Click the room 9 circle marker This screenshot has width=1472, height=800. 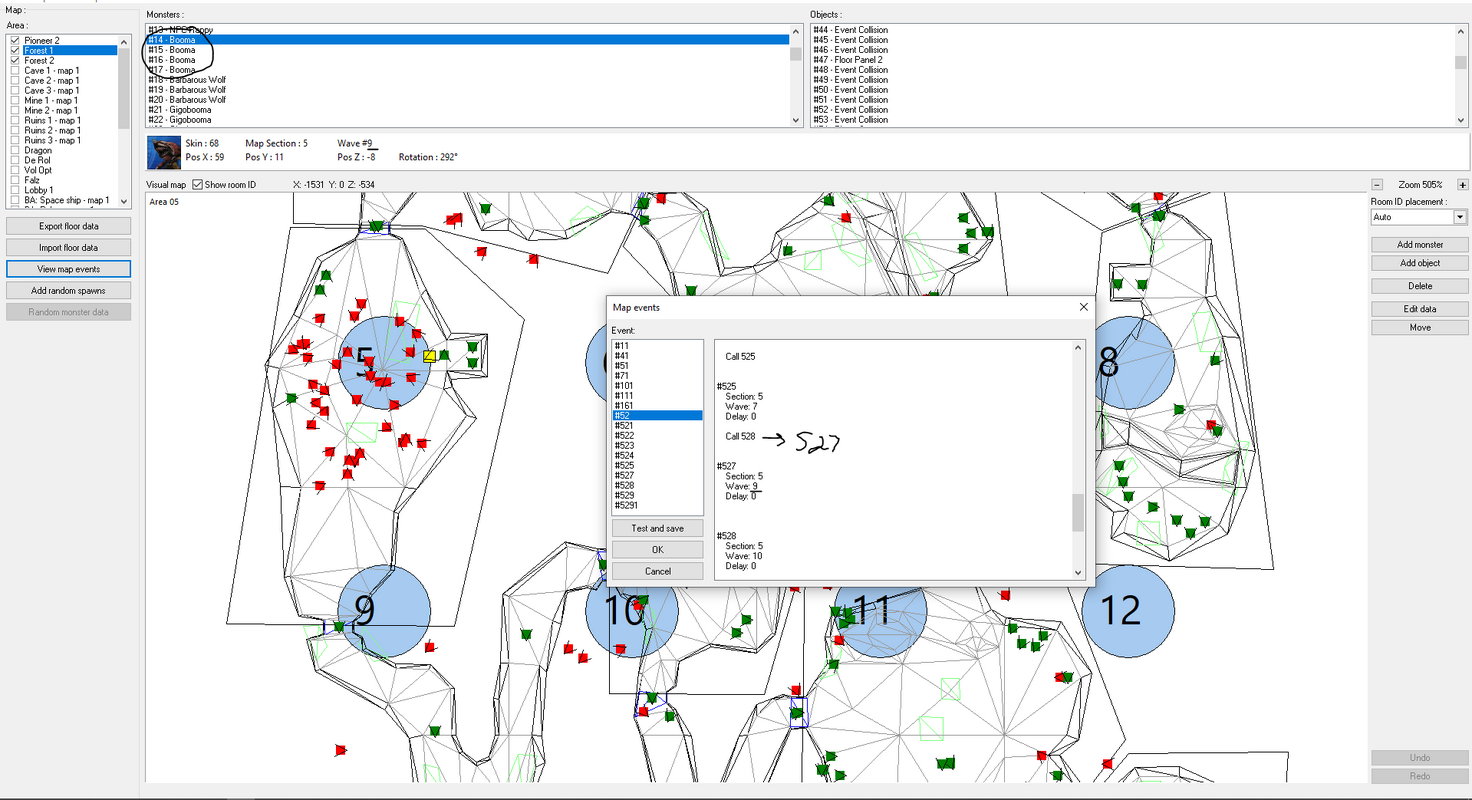pos(384,611)
